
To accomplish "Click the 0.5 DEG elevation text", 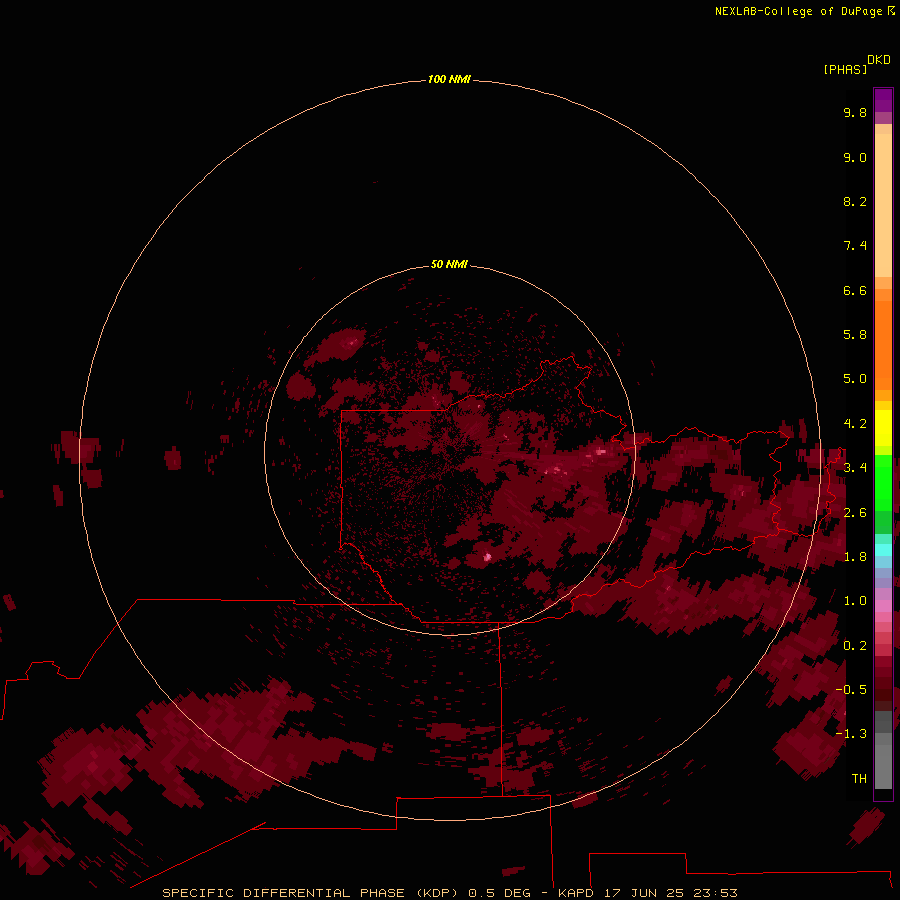I will 499,893.
